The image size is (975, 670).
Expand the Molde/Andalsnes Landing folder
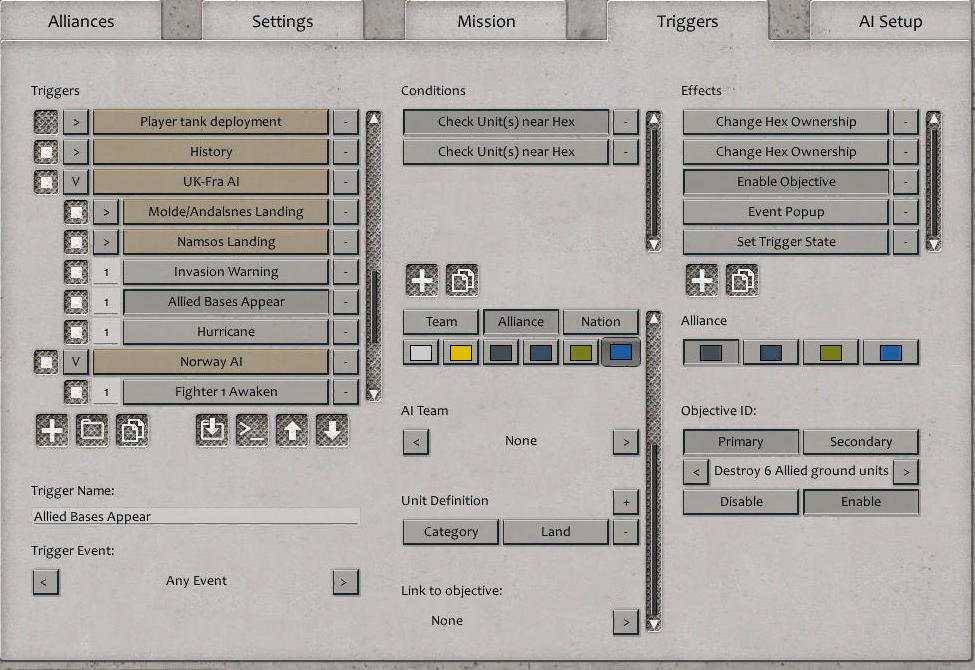(106, 212)
